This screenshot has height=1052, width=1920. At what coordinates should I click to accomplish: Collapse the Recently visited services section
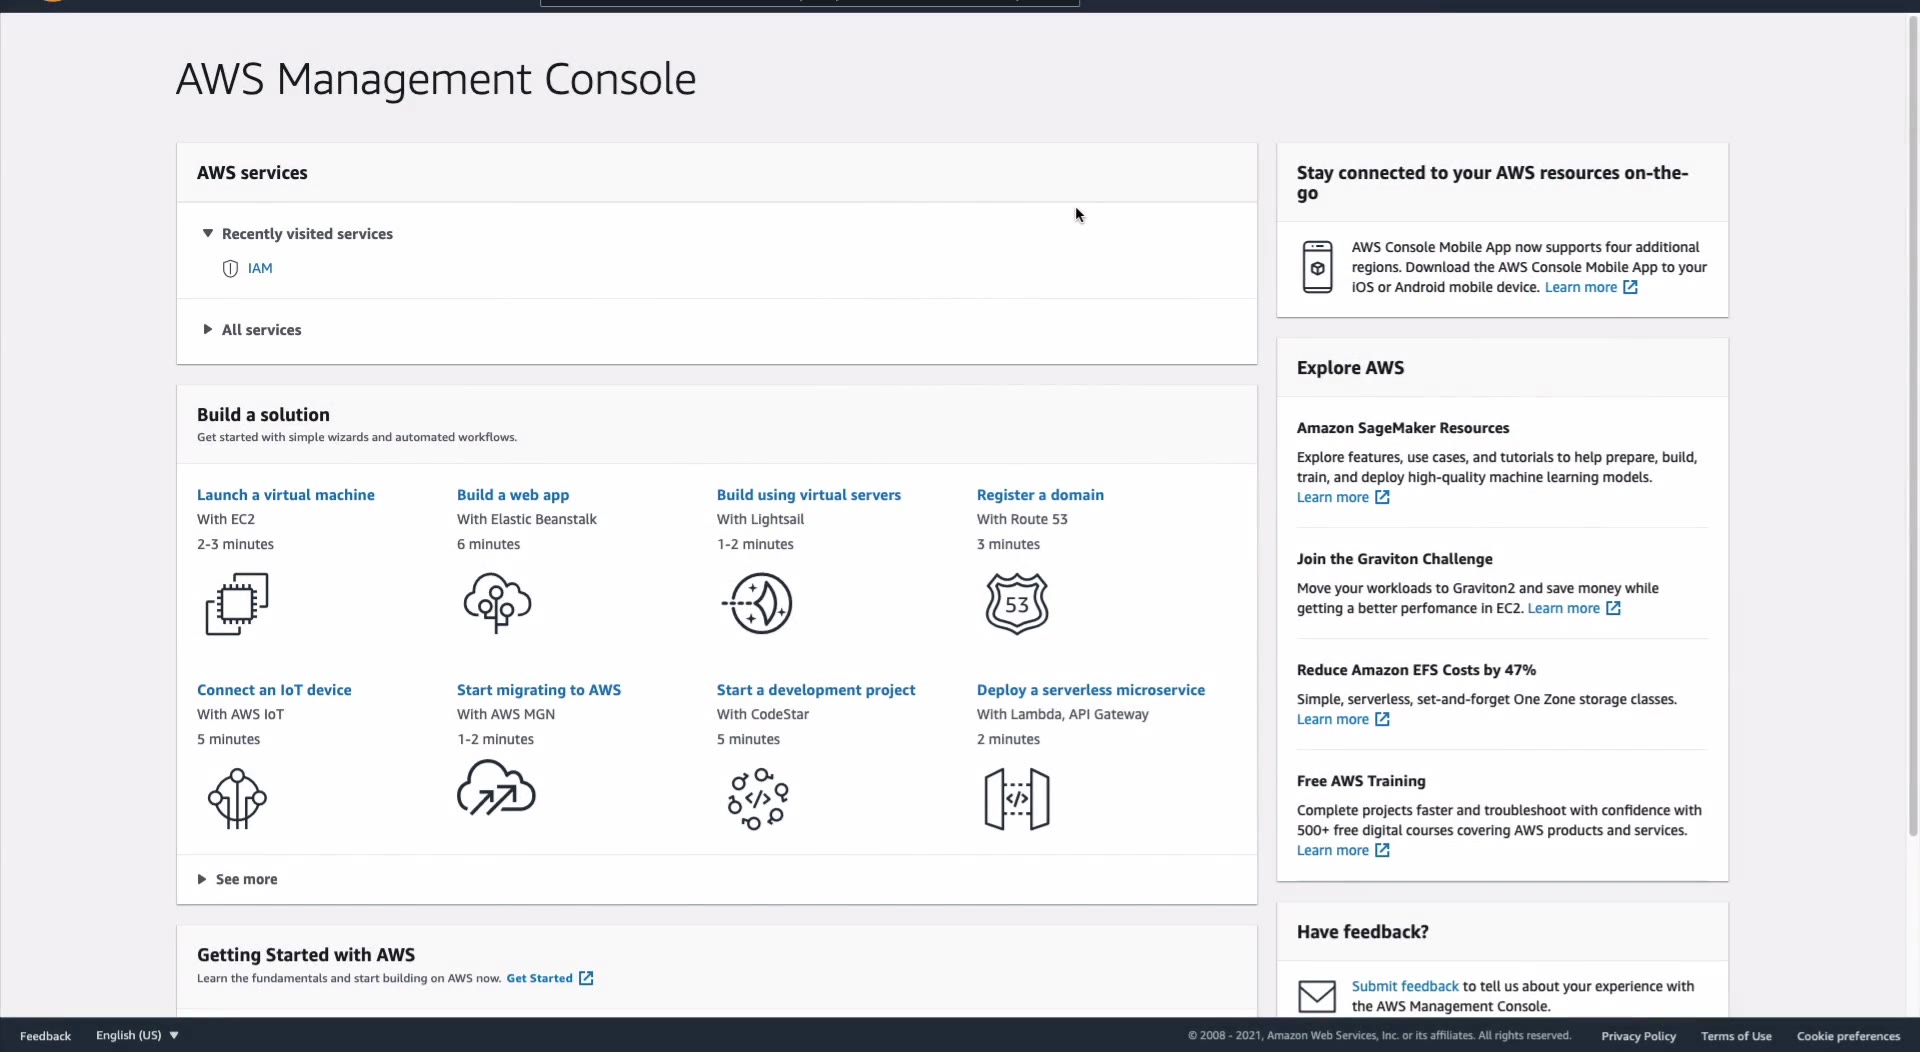[x=208, y=234]
